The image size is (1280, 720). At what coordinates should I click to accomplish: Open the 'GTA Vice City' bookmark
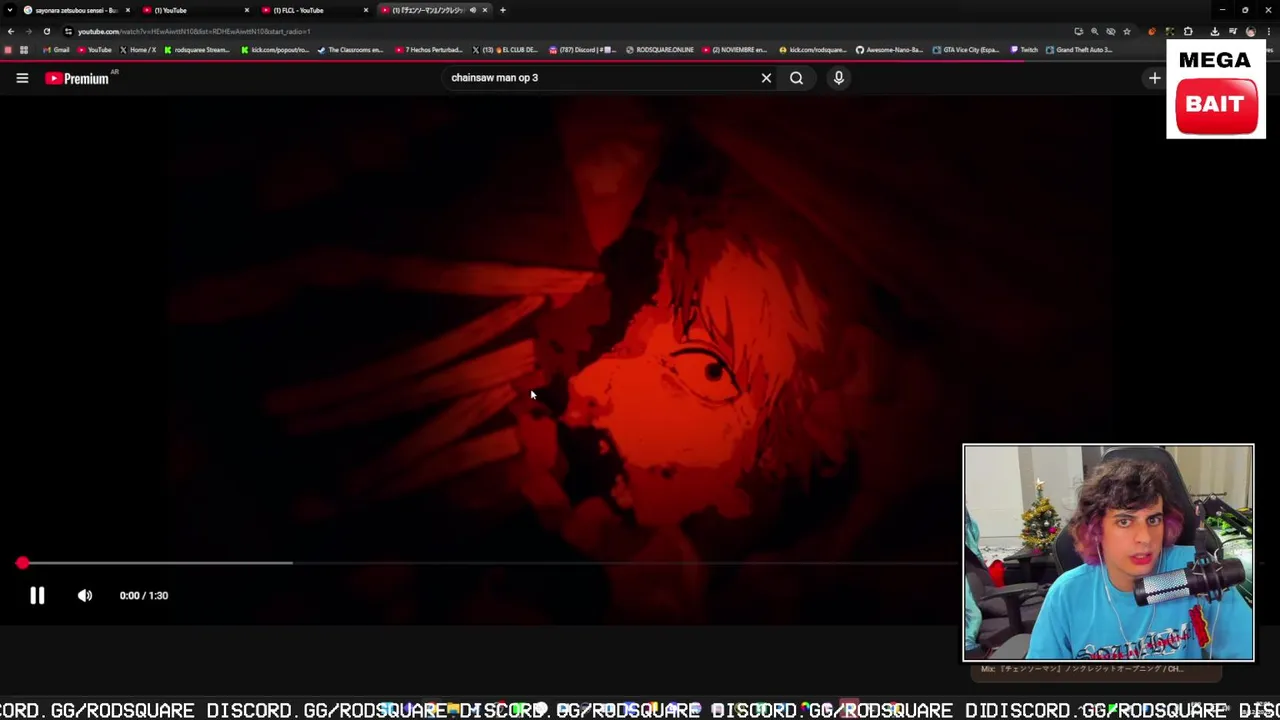pos(966,50)
